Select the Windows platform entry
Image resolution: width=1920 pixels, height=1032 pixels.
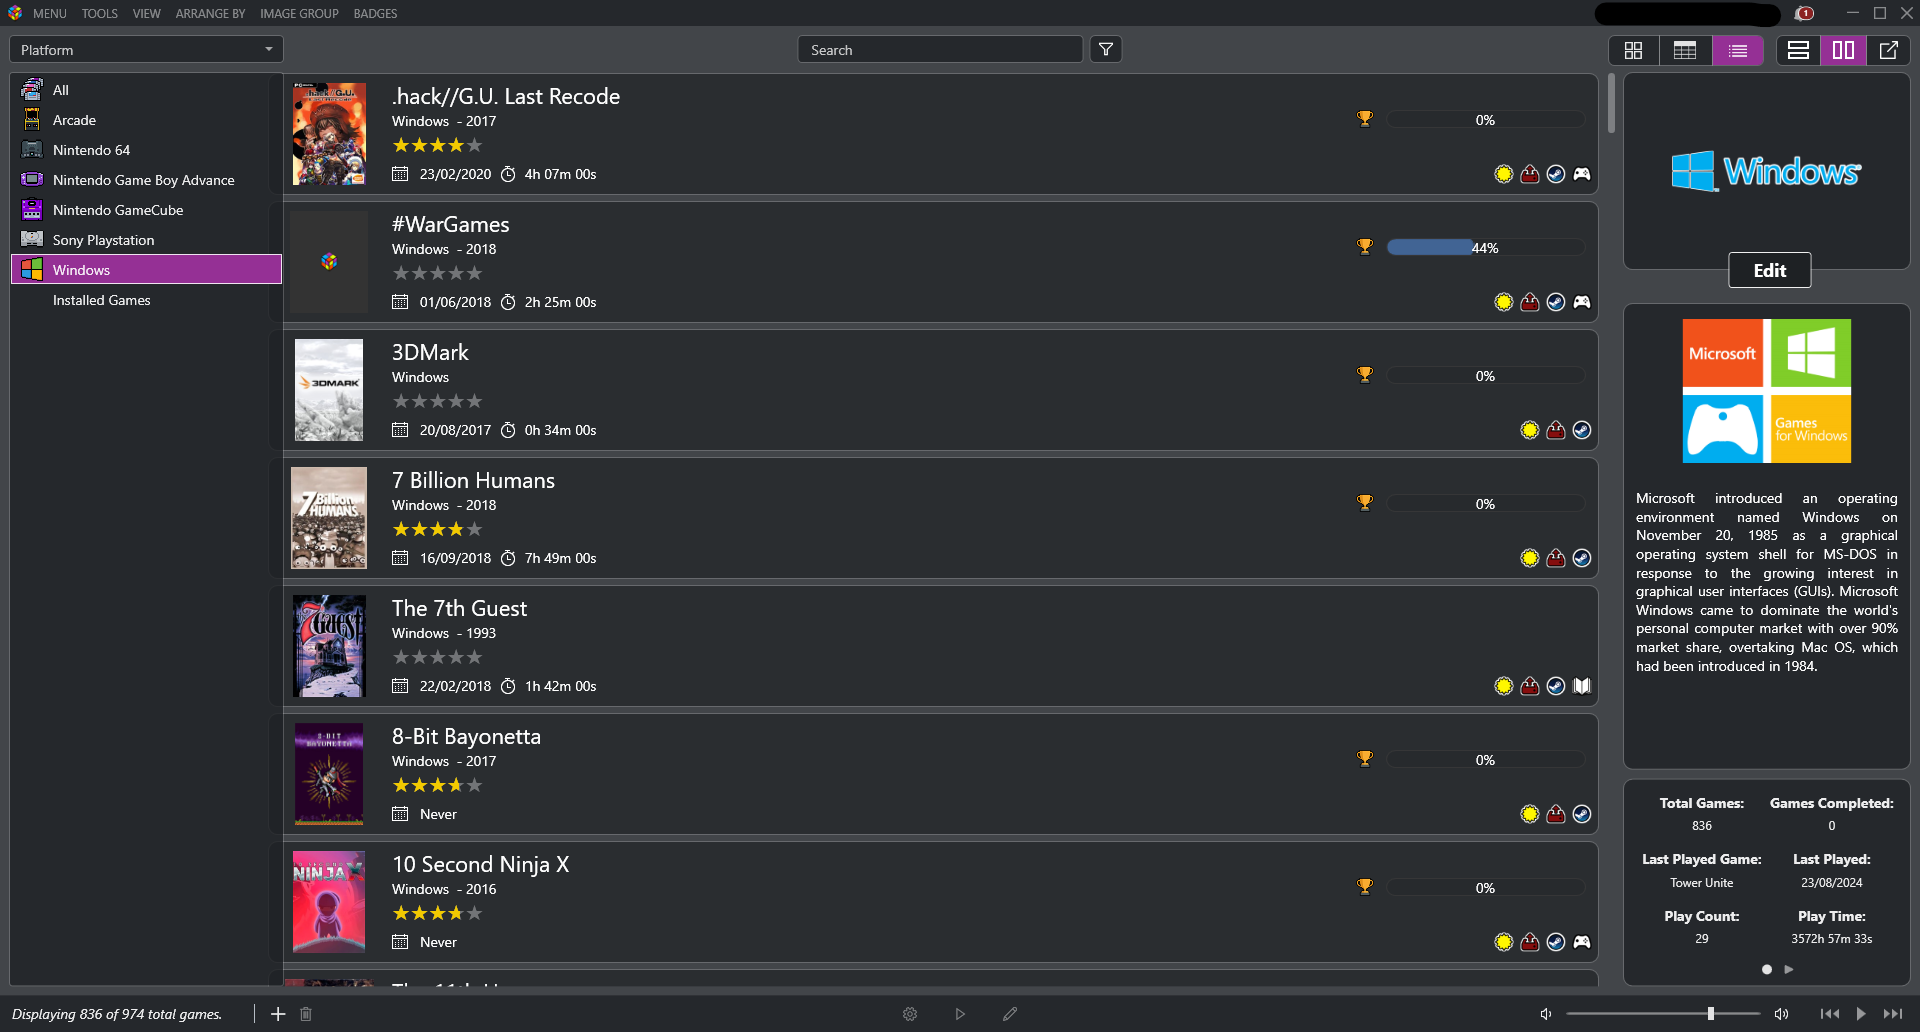tap(146, 270)
